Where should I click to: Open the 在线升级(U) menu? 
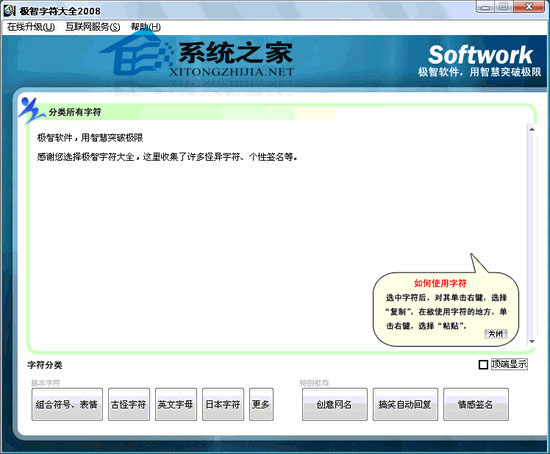31,27
